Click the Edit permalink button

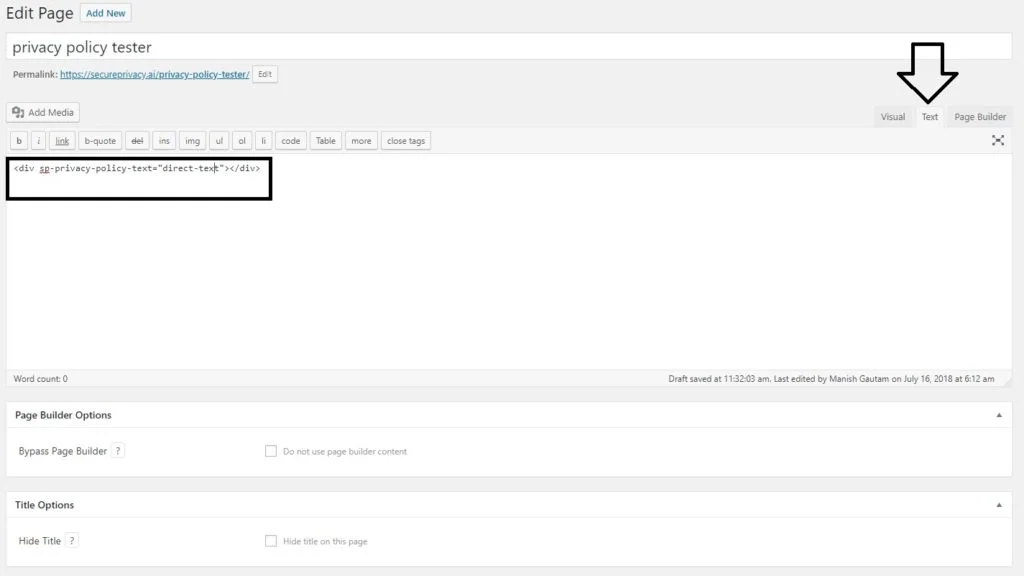[x=264, y=73]
